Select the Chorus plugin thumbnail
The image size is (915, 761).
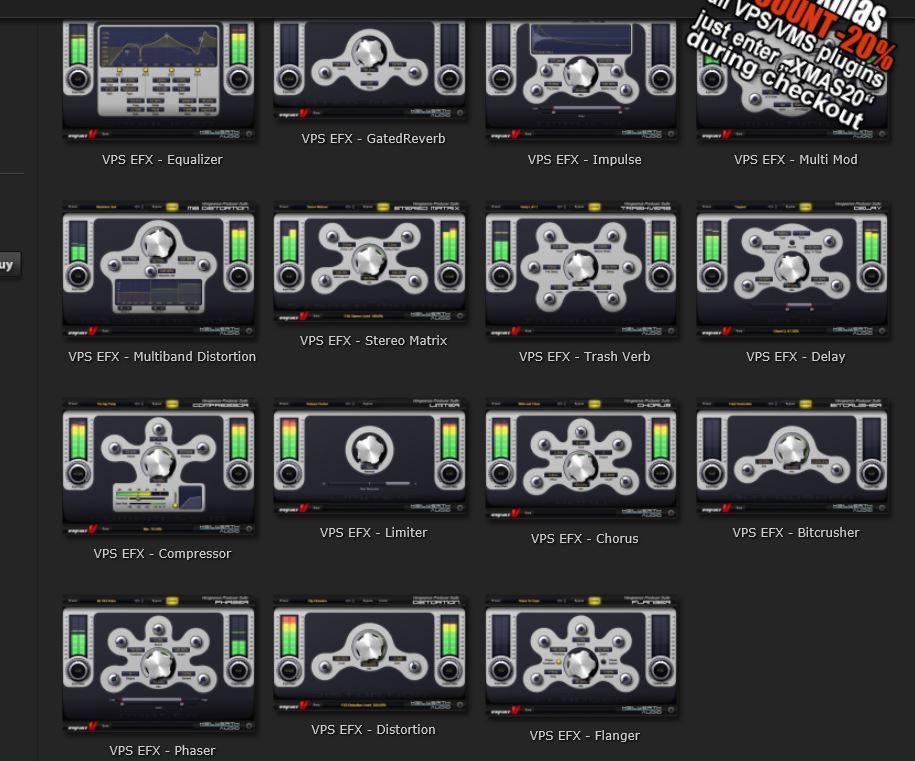(x=581, y=459)
